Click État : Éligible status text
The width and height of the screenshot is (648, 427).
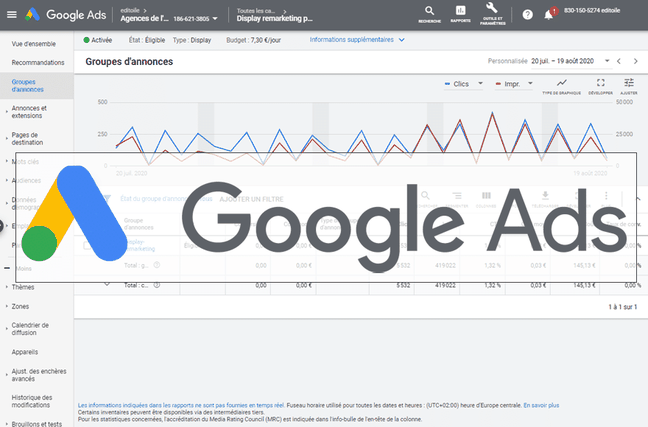(147, 40)
